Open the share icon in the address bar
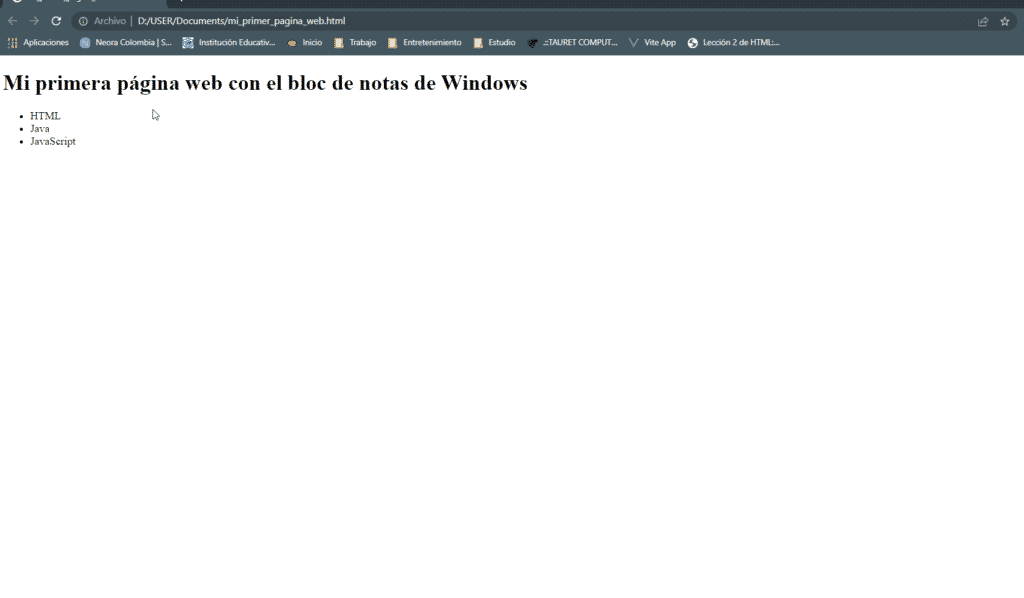Image resolution: width=1024 pixels, height=598 pixels. click(x=982, y=20)
